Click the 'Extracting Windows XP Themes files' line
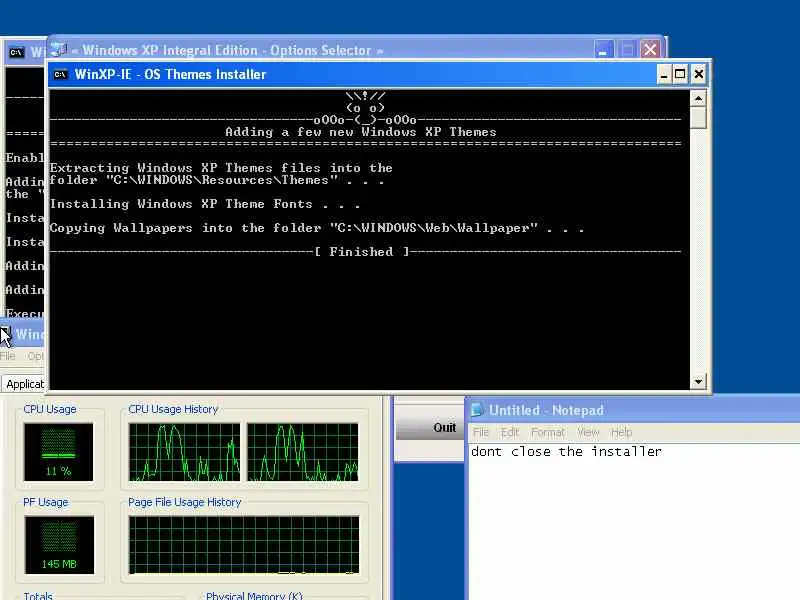 click(x=221, y=168)
